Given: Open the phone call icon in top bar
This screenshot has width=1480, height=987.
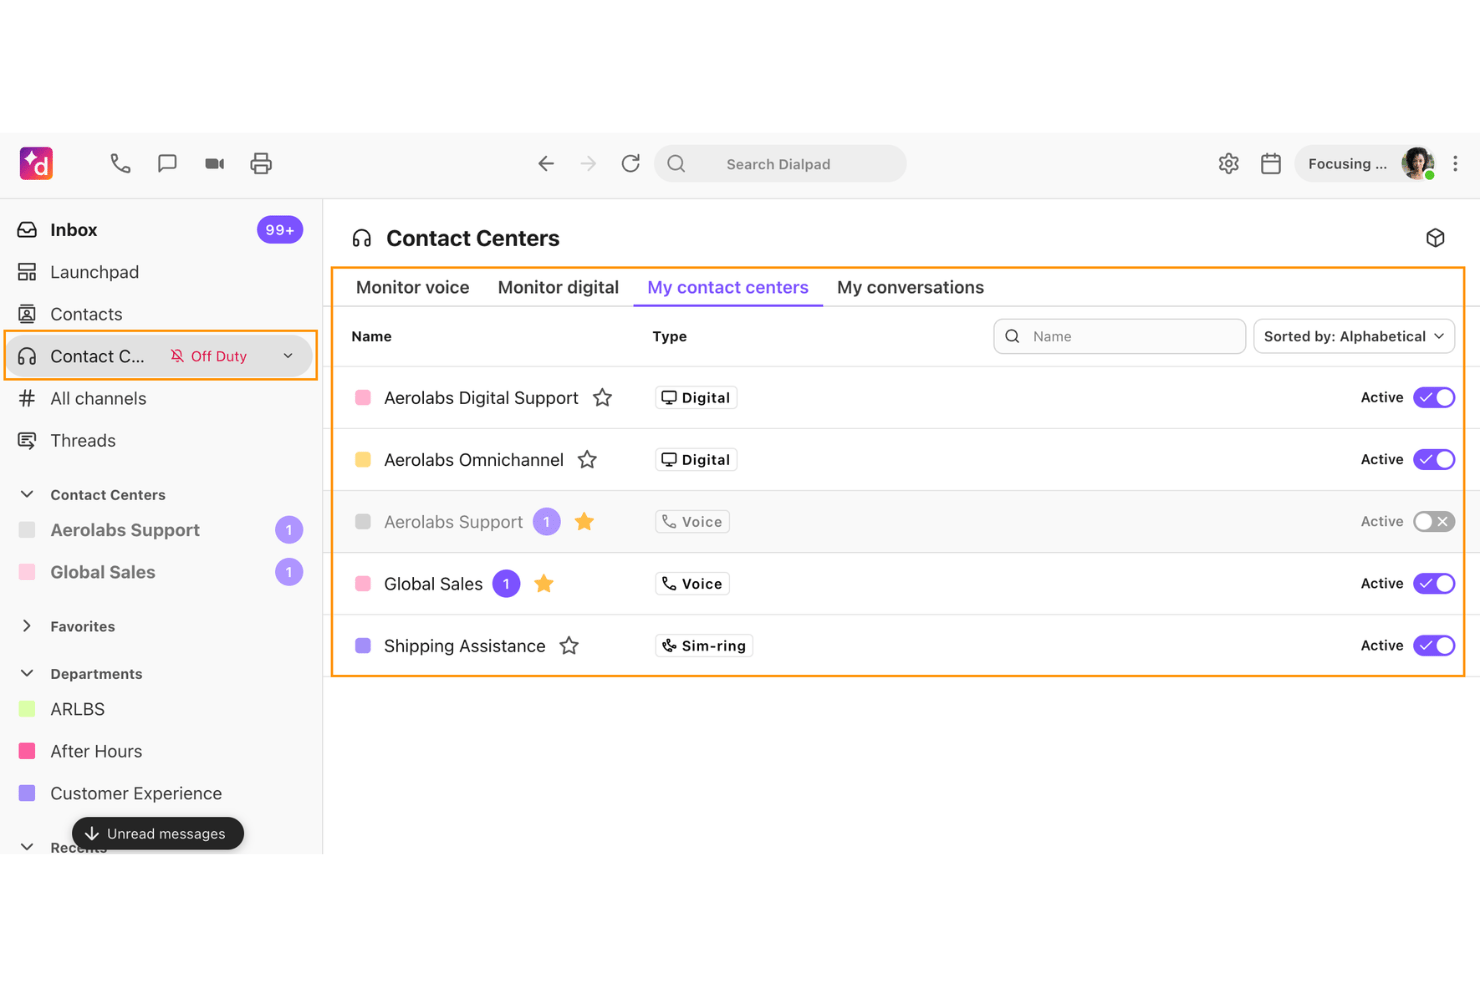Looking at the screenshot, I should click(120, 163).
